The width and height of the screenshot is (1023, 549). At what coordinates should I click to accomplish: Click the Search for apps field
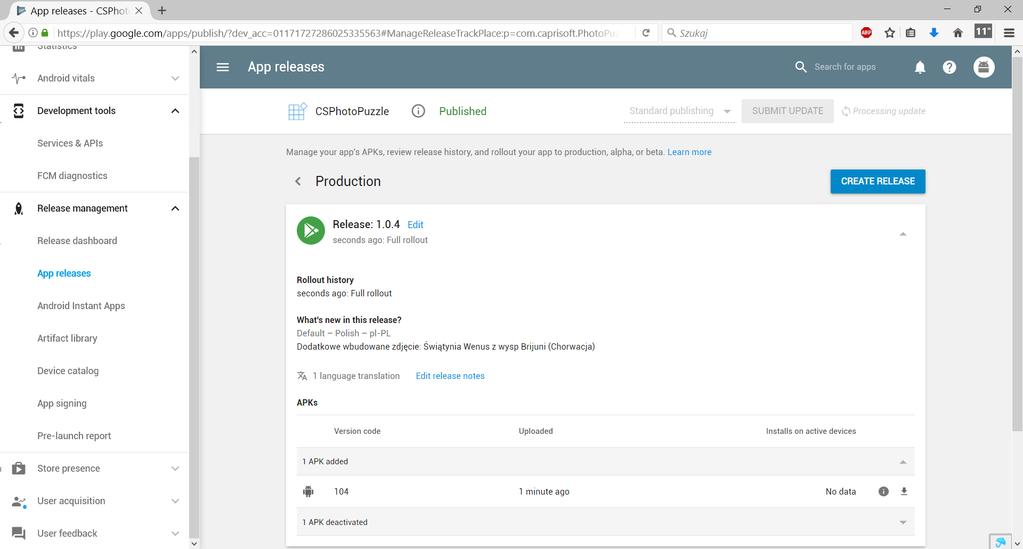pyautogui.click(x=845, y=67)
